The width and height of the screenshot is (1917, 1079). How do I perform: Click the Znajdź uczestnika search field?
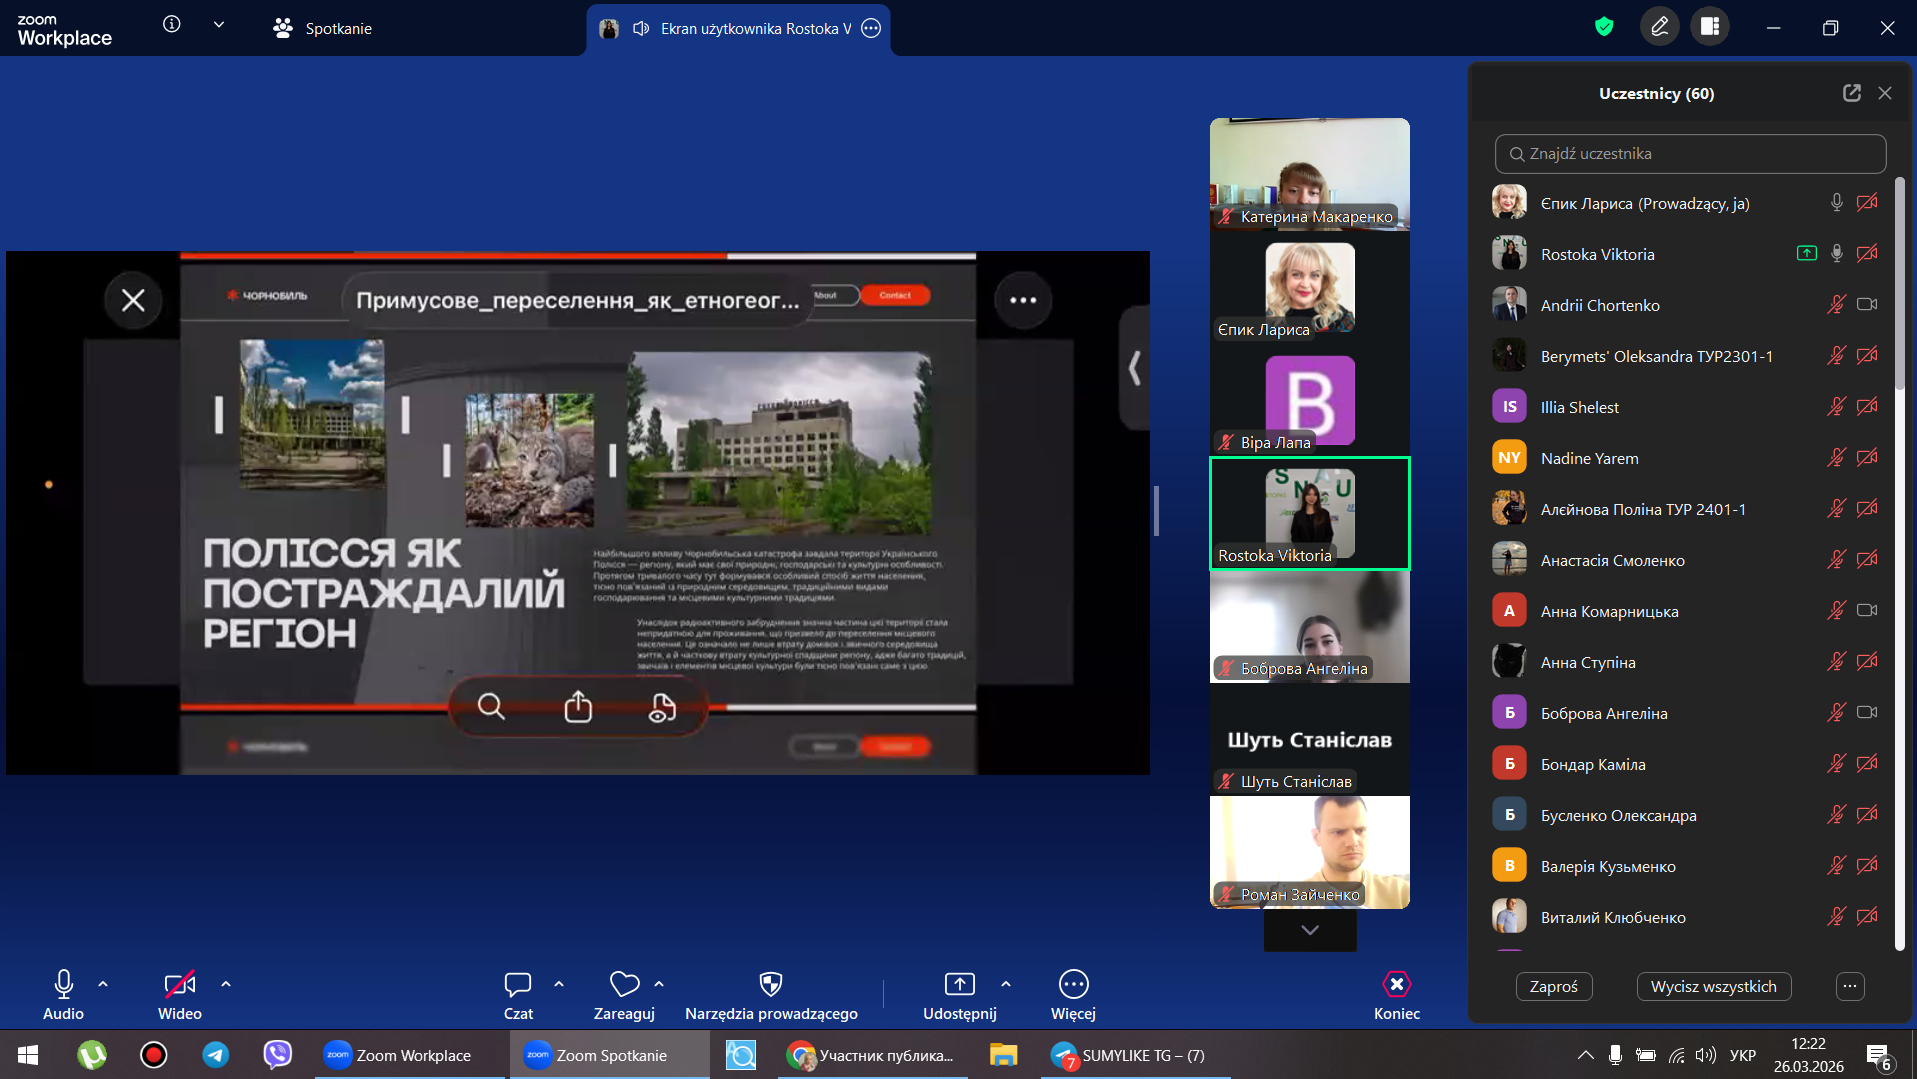[1690, 154]
